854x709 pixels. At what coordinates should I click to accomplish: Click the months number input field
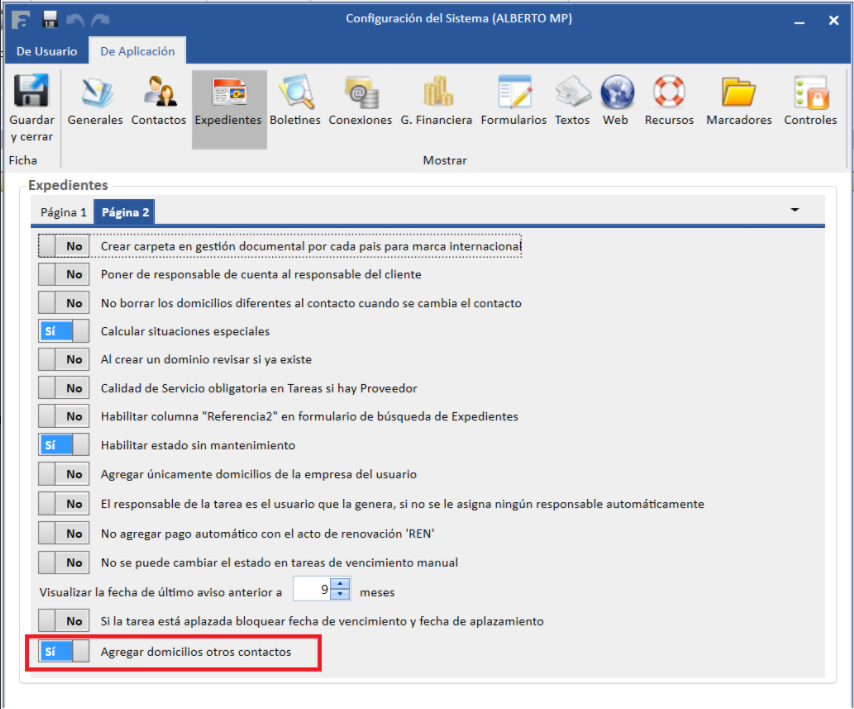point(312,591)
